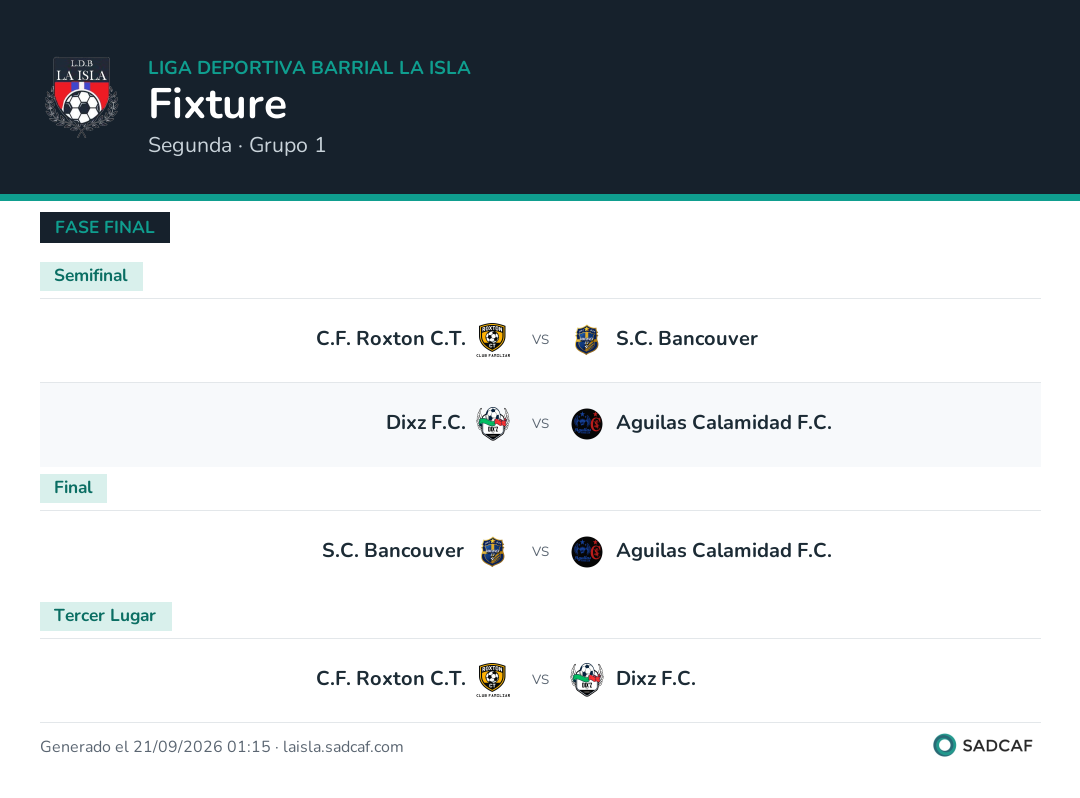Select the Final section label

click(x=73, y=488)
